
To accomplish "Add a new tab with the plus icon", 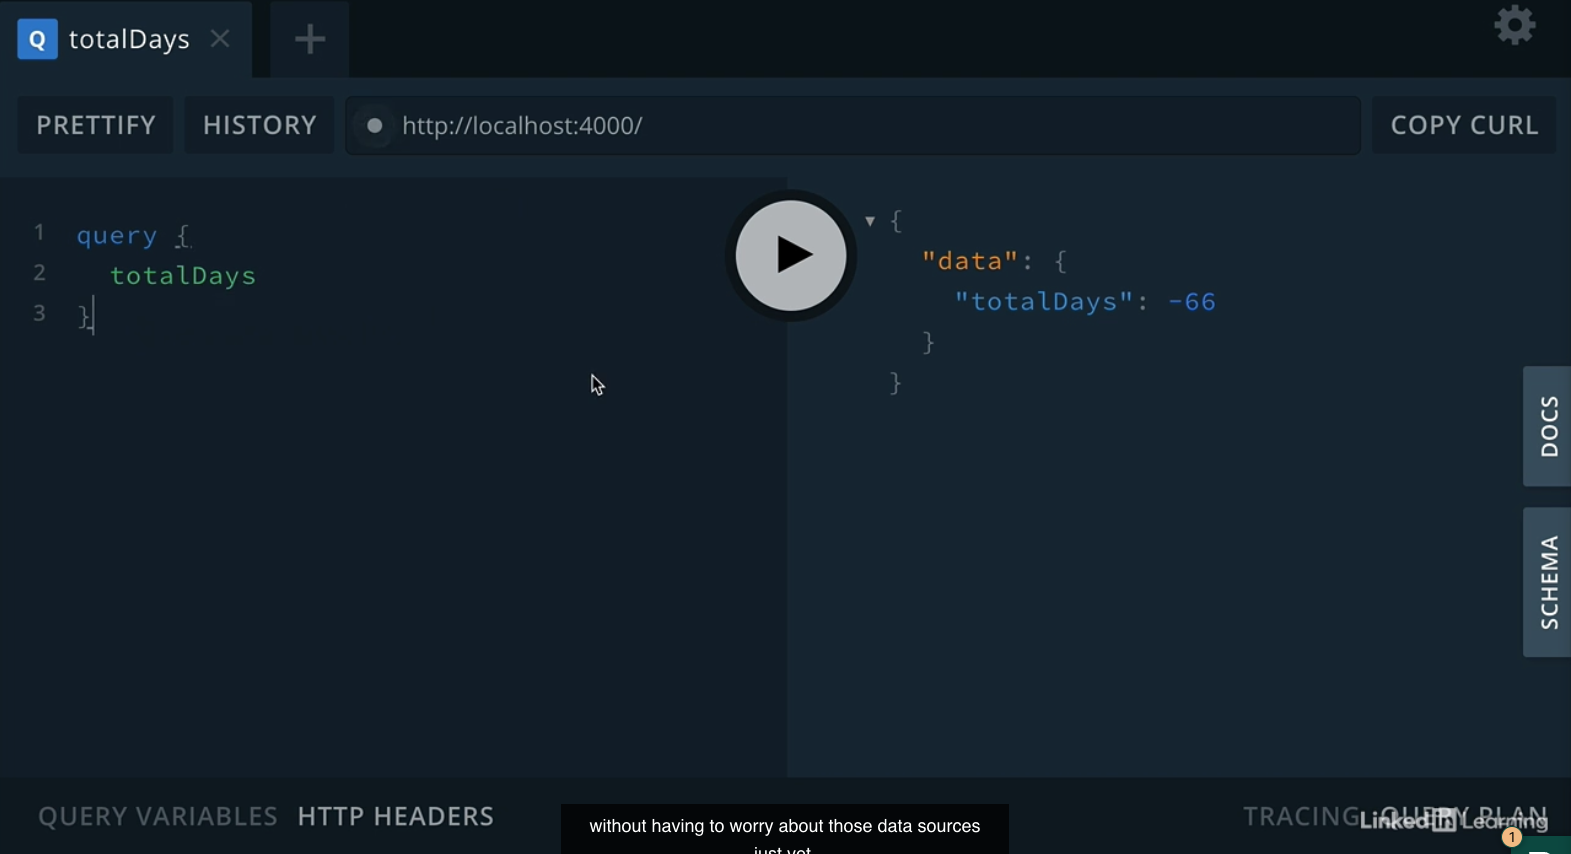I will coord(310,39).
